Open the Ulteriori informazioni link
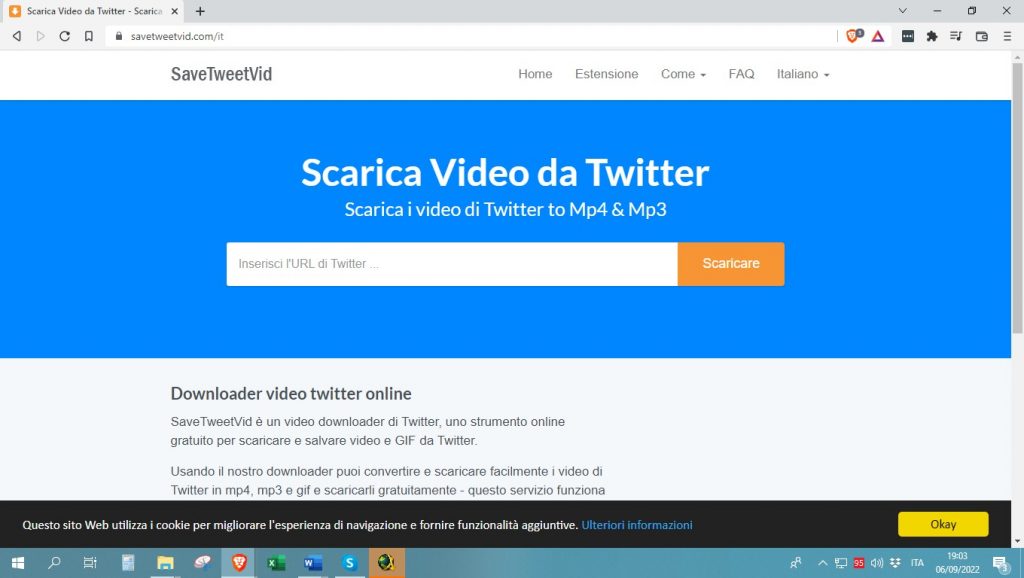This screenshot has height=578, width=1024. click(x=637, y=524)
